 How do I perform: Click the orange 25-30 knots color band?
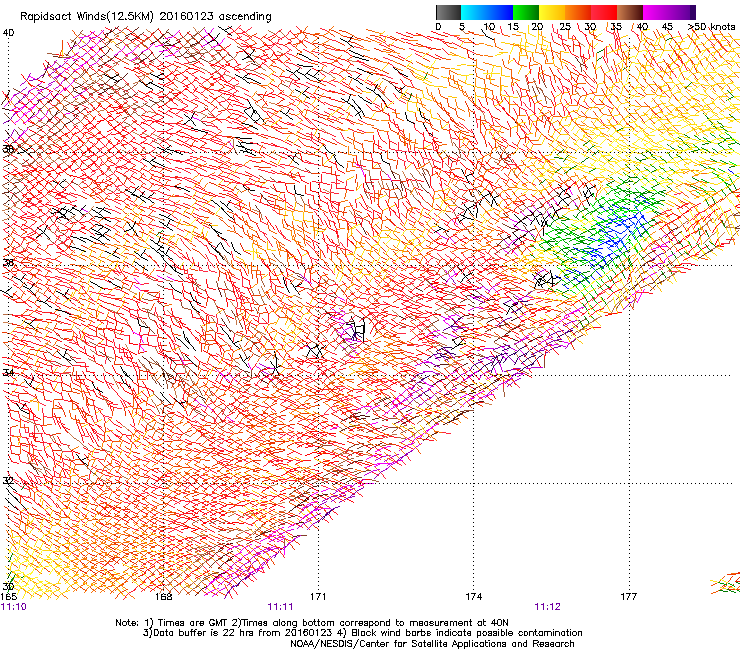click(578, 12)
